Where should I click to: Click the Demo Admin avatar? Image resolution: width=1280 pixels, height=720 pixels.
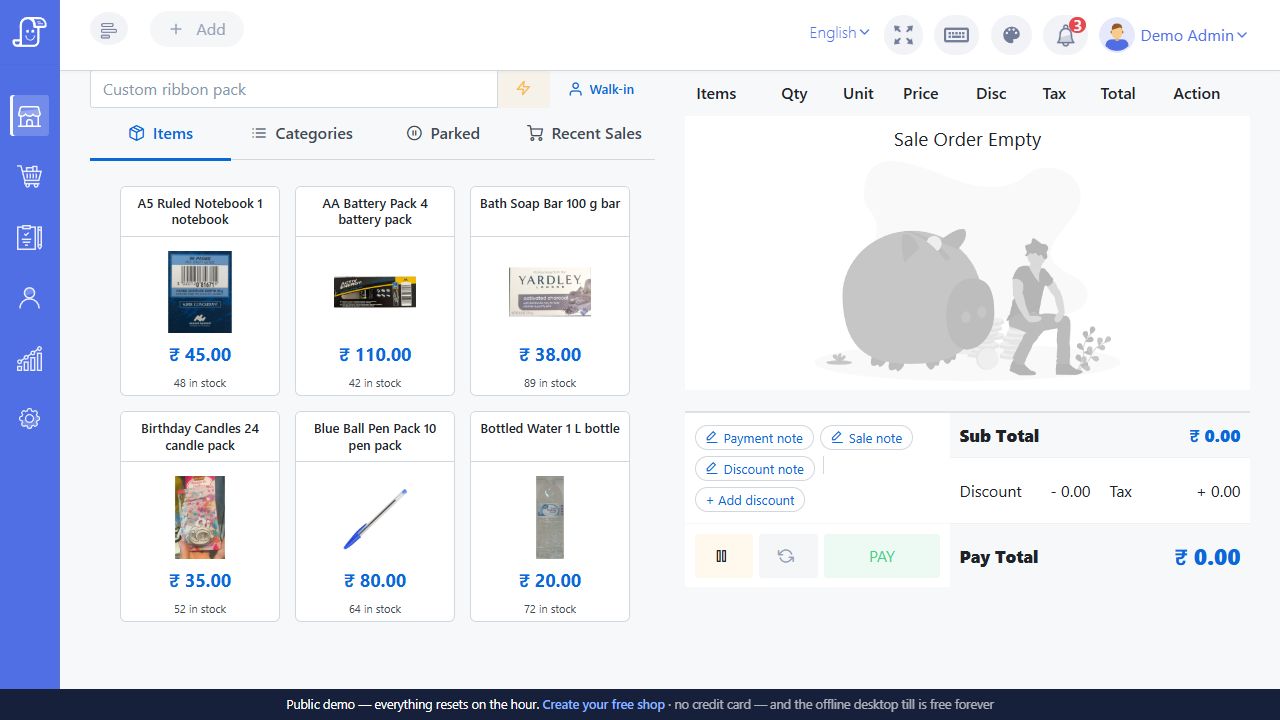tap(1116, 35)
